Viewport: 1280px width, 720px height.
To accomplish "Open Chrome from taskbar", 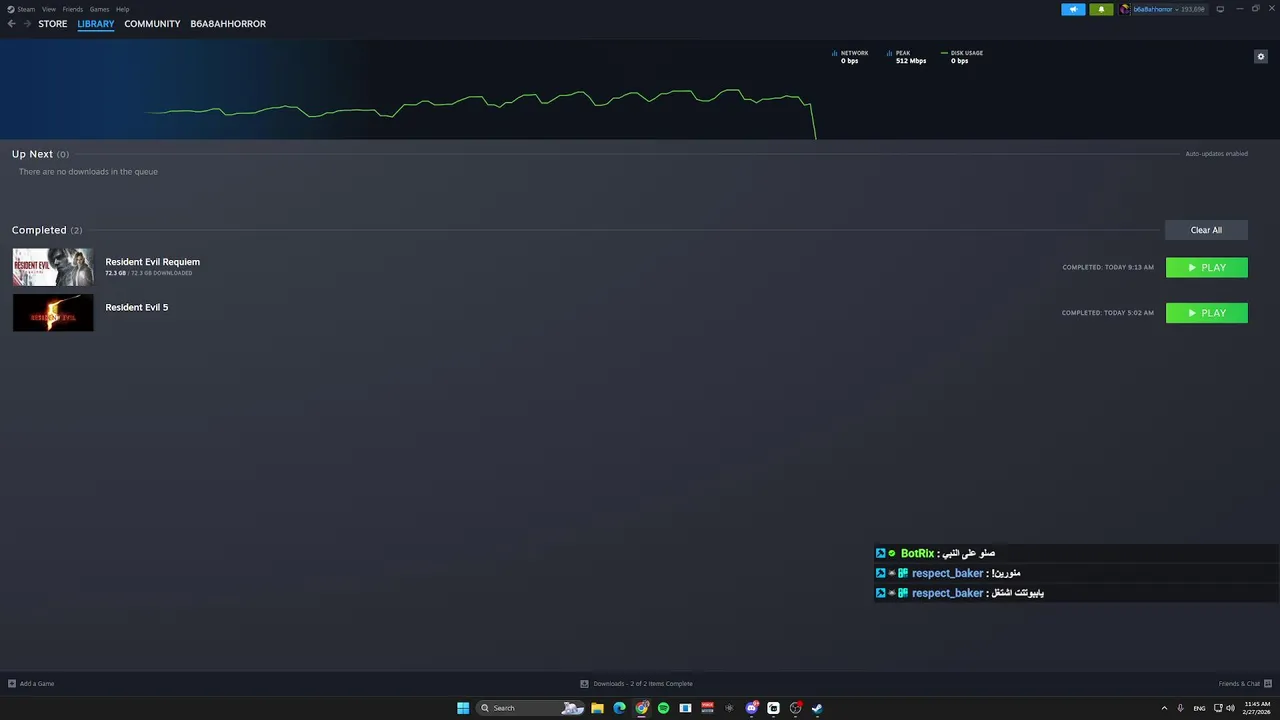I will [642, 708].
